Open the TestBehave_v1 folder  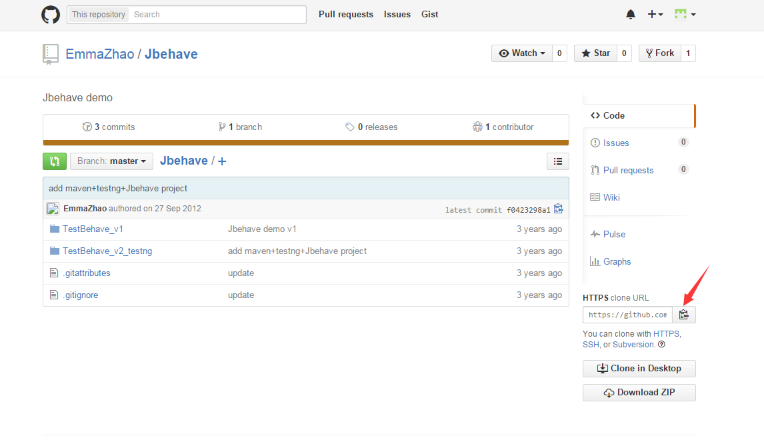[92, 229]
